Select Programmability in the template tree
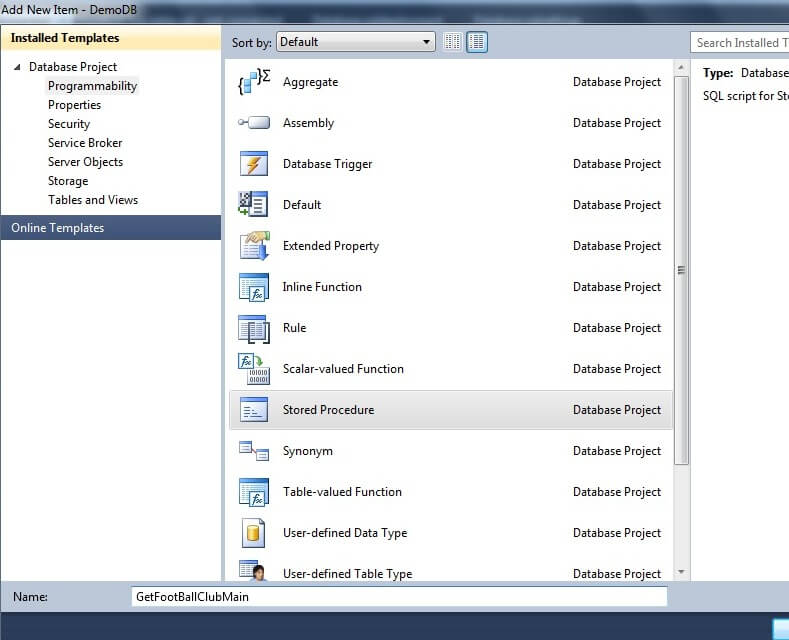This screenshot has height=640, width=789. [x=92, y=86]
